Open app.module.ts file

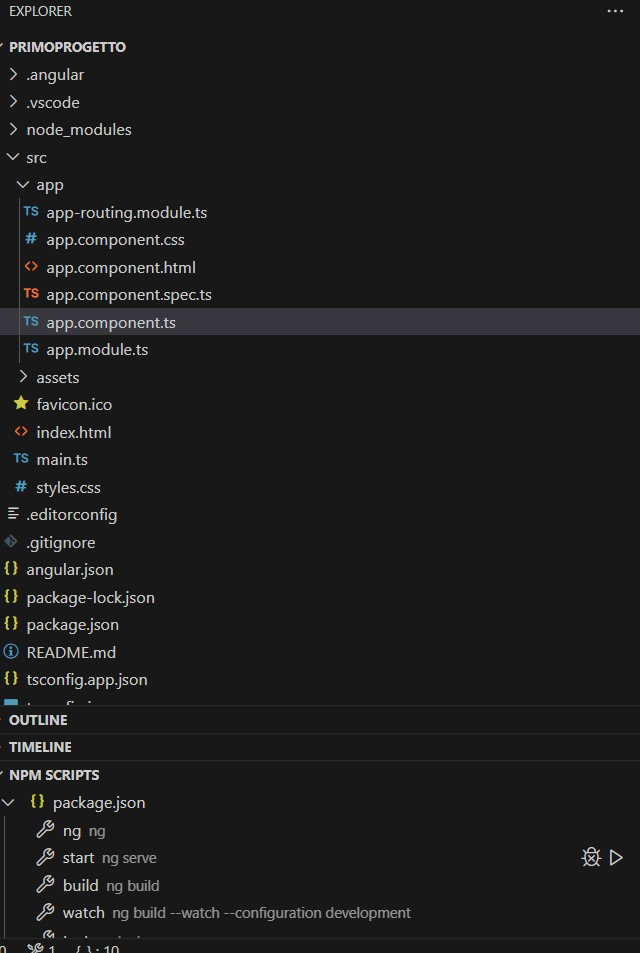click(97, 349)
